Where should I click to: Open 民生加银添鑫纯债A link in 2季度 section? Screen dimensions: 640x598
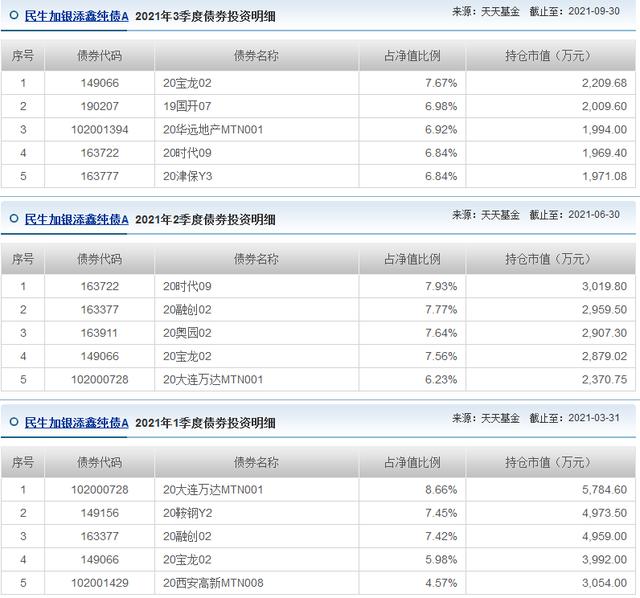(x=76, y=220)
